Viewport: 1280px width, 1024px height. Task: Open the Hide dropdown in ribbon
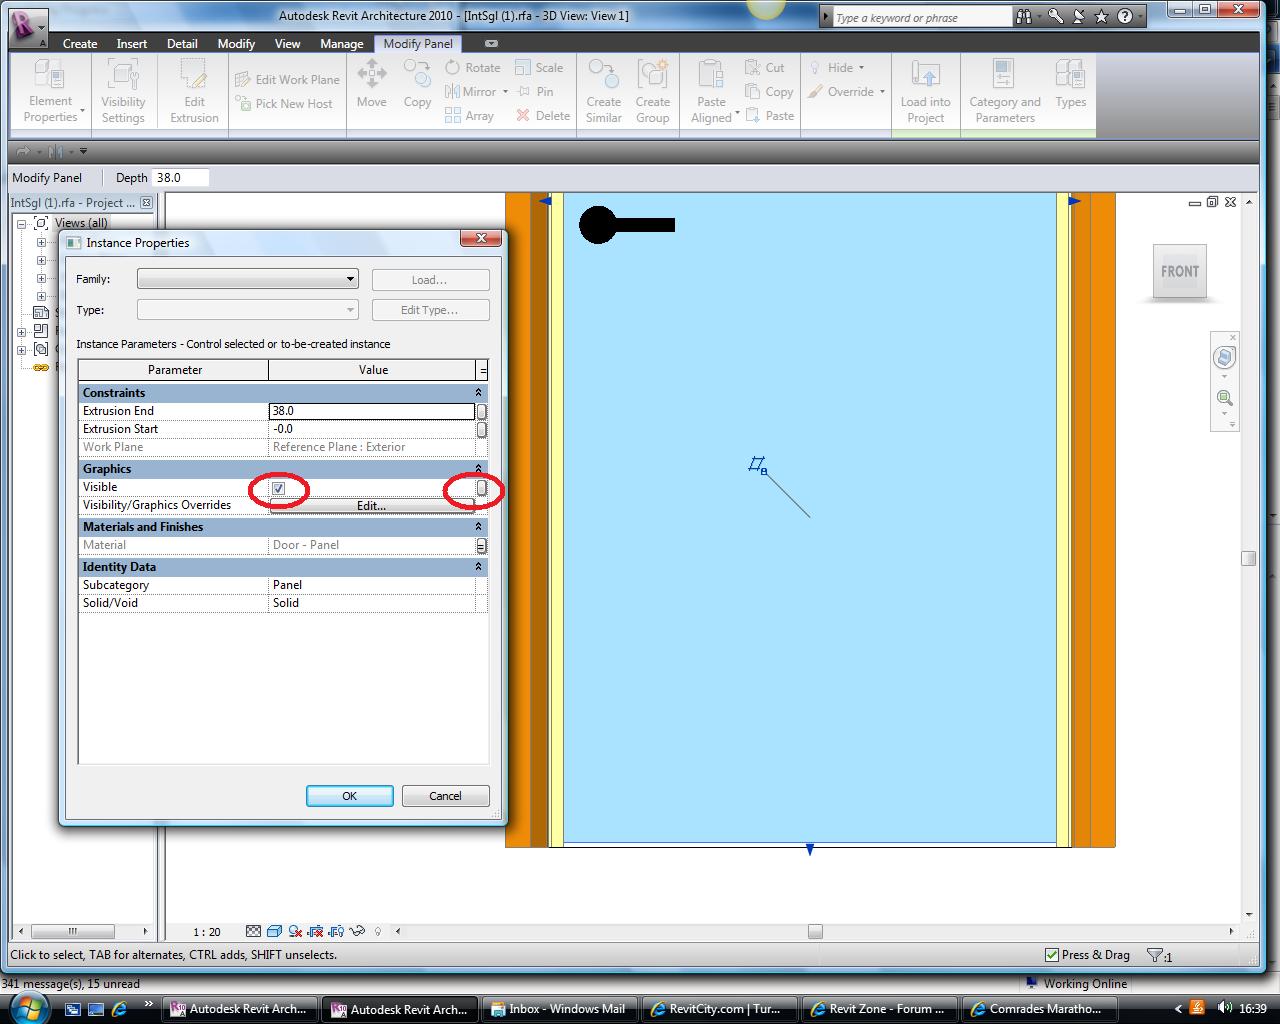pyautogui.click(x=837, y=68)
